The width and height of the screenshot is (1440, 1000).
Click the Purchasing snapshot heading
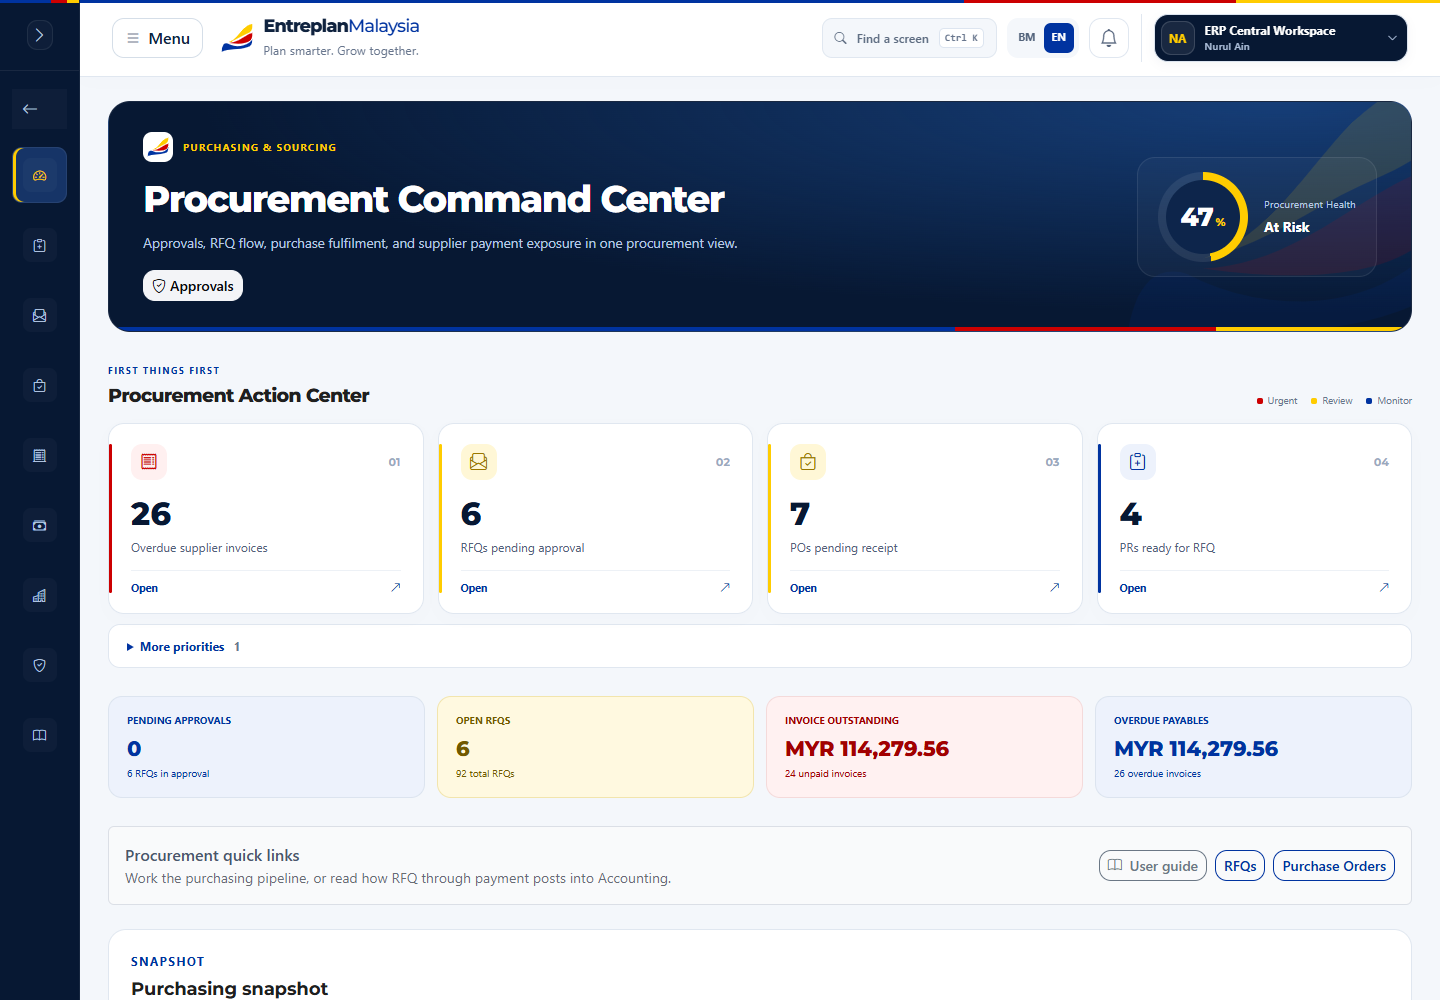(230, 988)
